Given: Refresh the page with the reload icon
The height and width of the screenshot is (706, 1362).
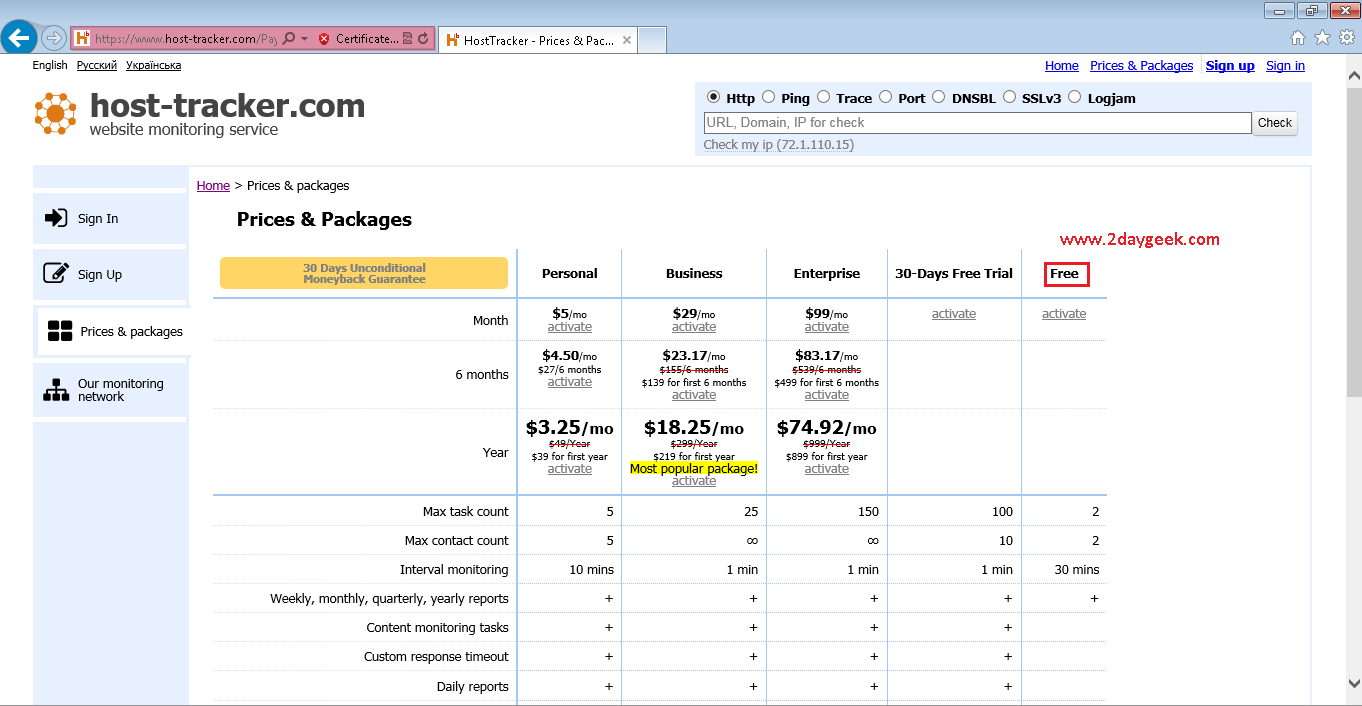Looking at the screenshot, I should tap(423, 39).
